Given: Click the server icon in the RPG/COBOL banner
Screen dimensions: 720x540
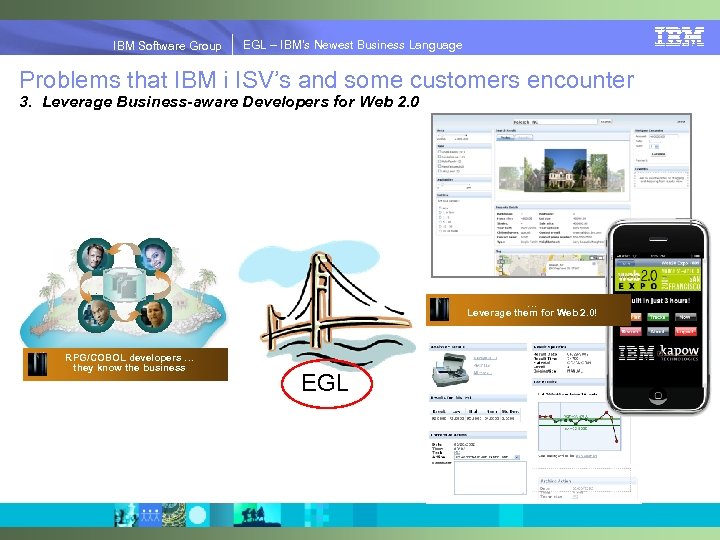Looking at the screenshot, I should pos(37,365).
